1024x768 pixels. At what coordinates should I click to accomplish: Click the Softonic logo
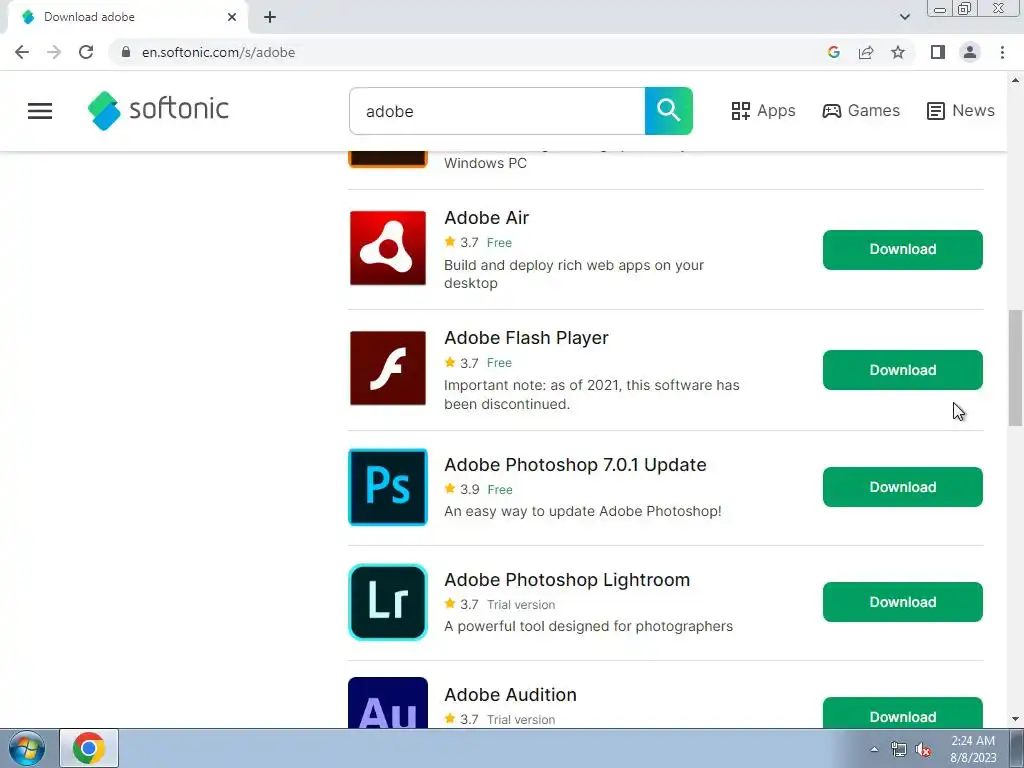coord(158,110)
